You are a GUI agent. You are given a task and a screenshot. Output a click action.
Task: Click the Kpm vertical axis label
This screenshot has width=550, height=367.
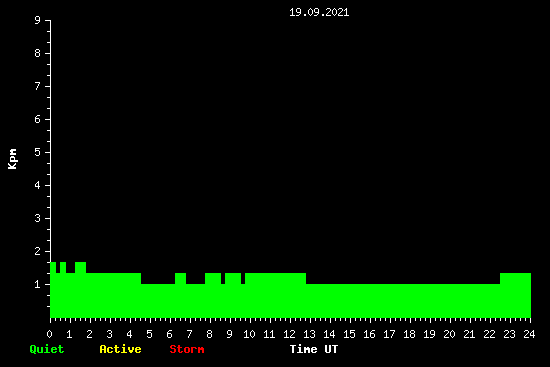[13, 159]
